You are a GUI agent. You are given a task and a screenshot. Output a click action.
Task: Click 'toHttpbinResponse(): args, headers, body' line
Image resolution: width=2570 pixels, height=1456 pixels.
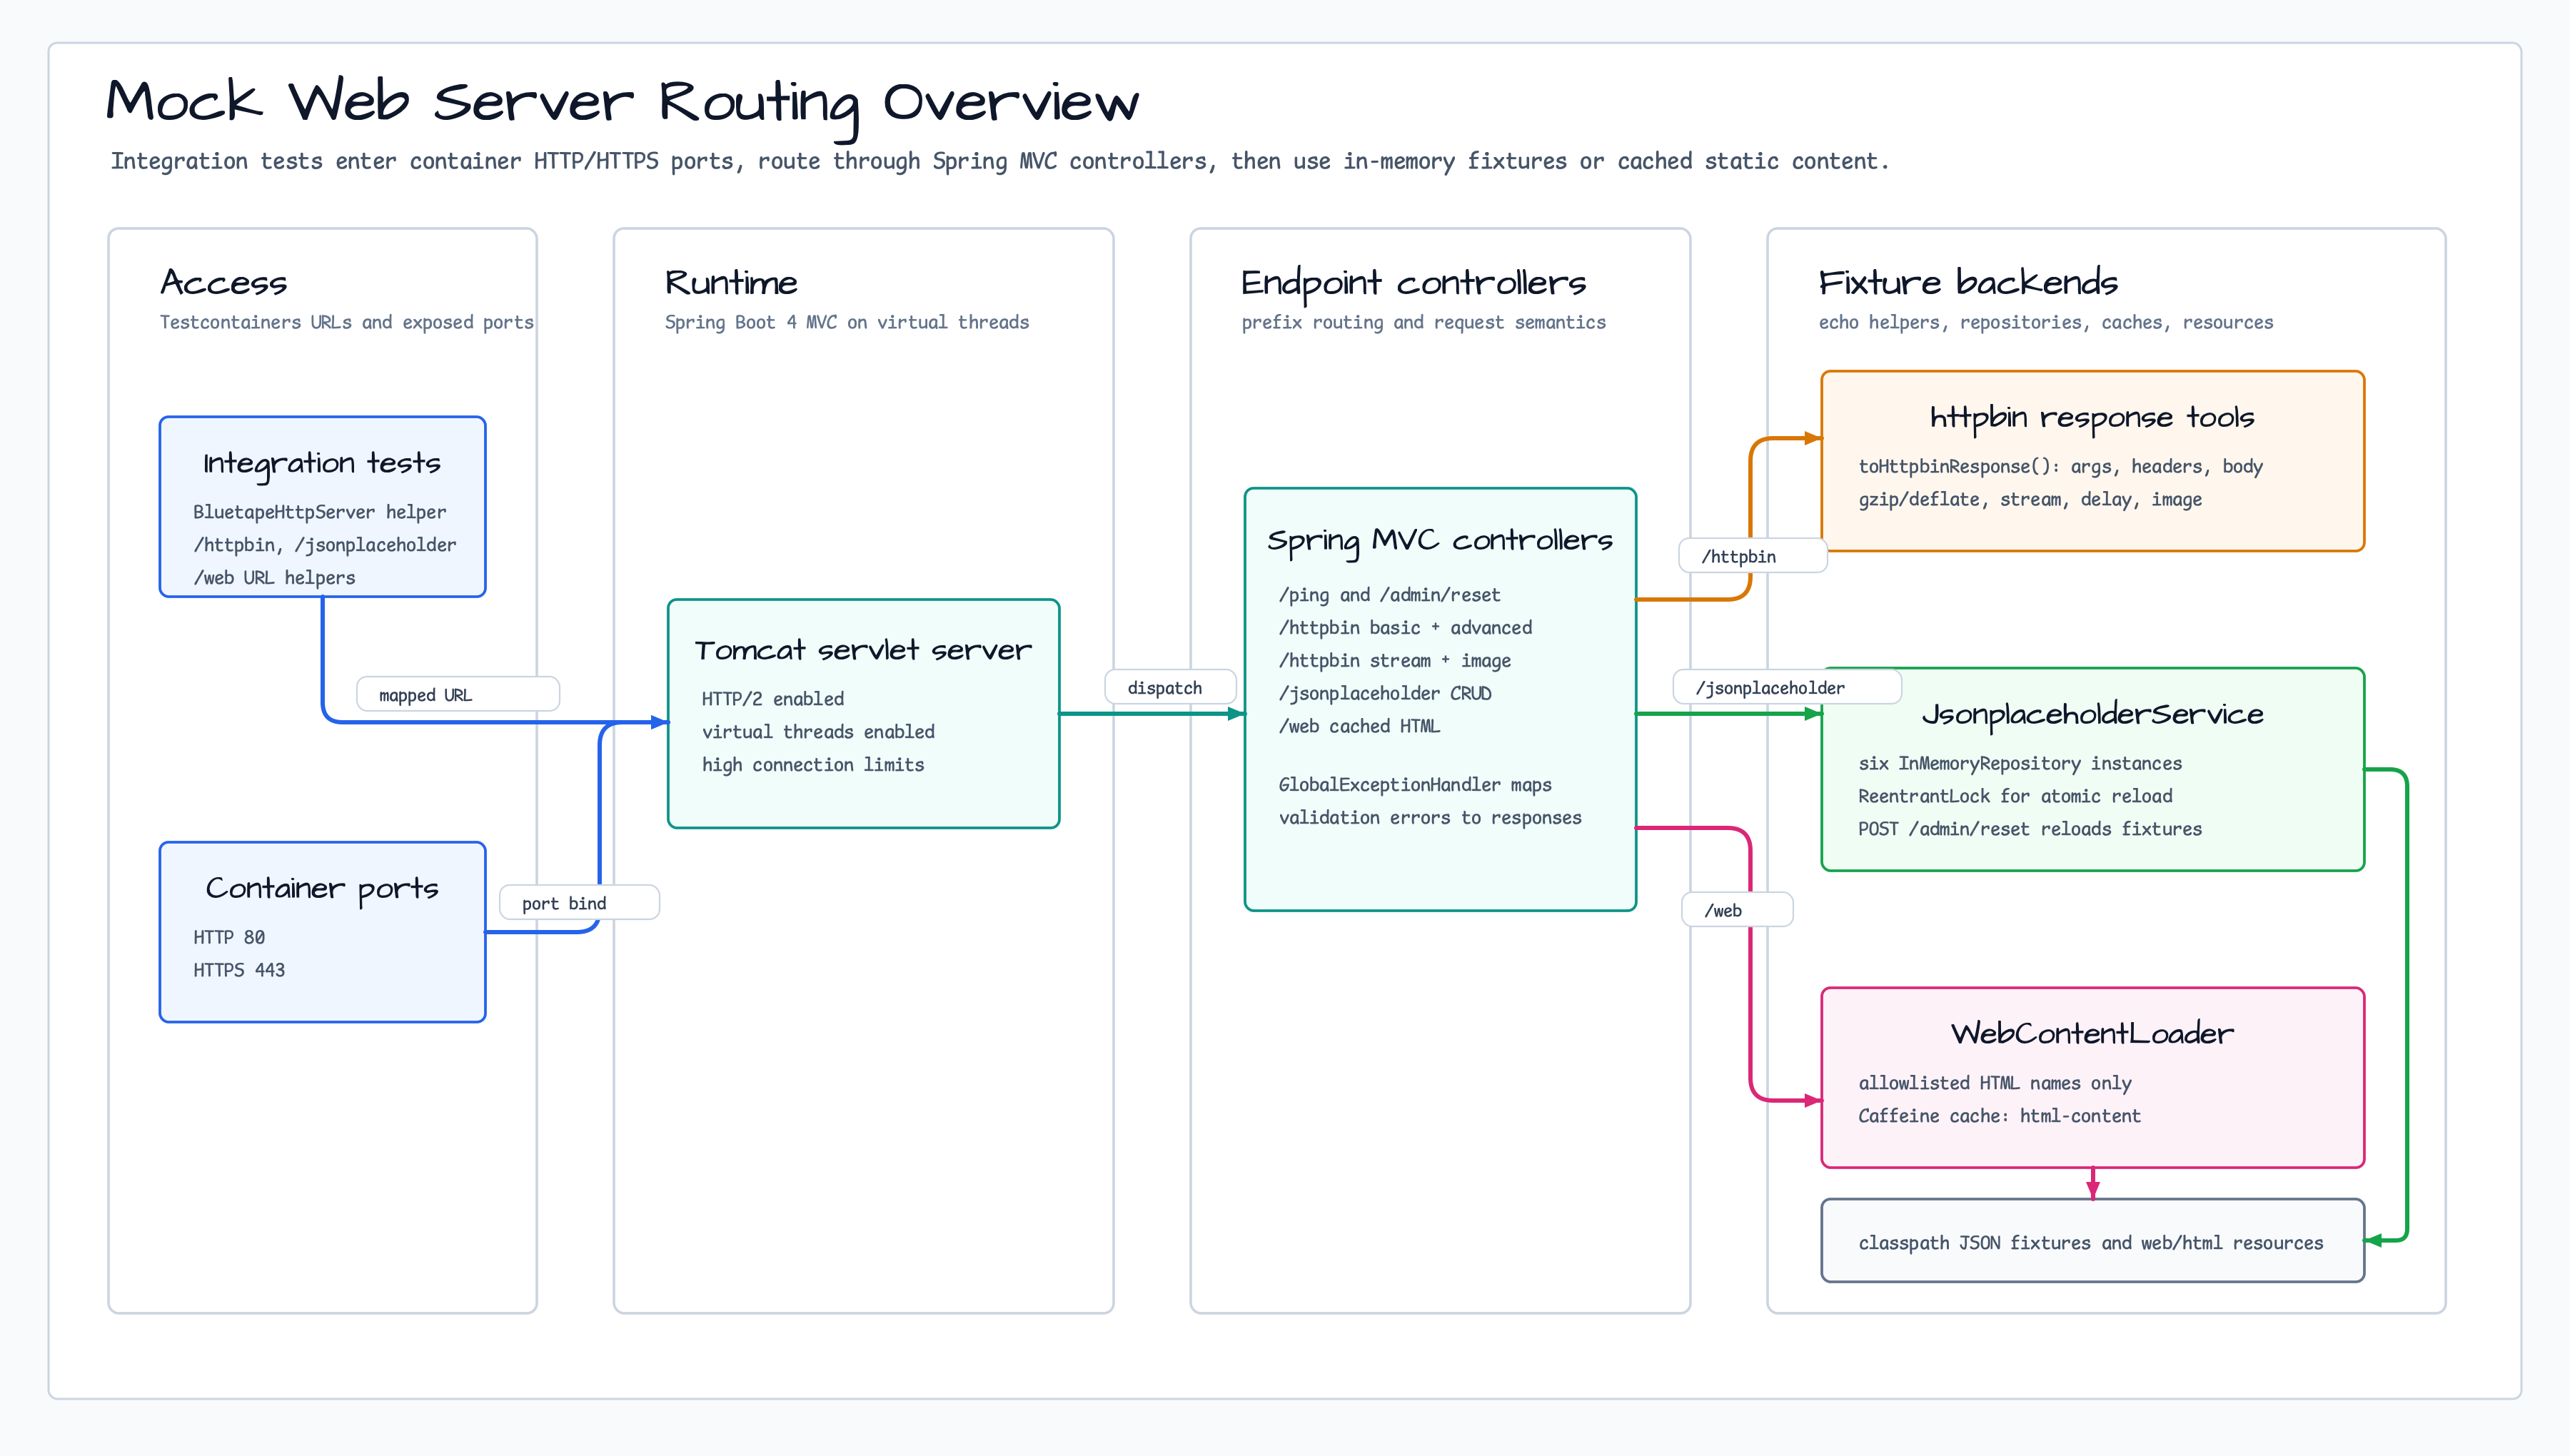(2060, 467)
